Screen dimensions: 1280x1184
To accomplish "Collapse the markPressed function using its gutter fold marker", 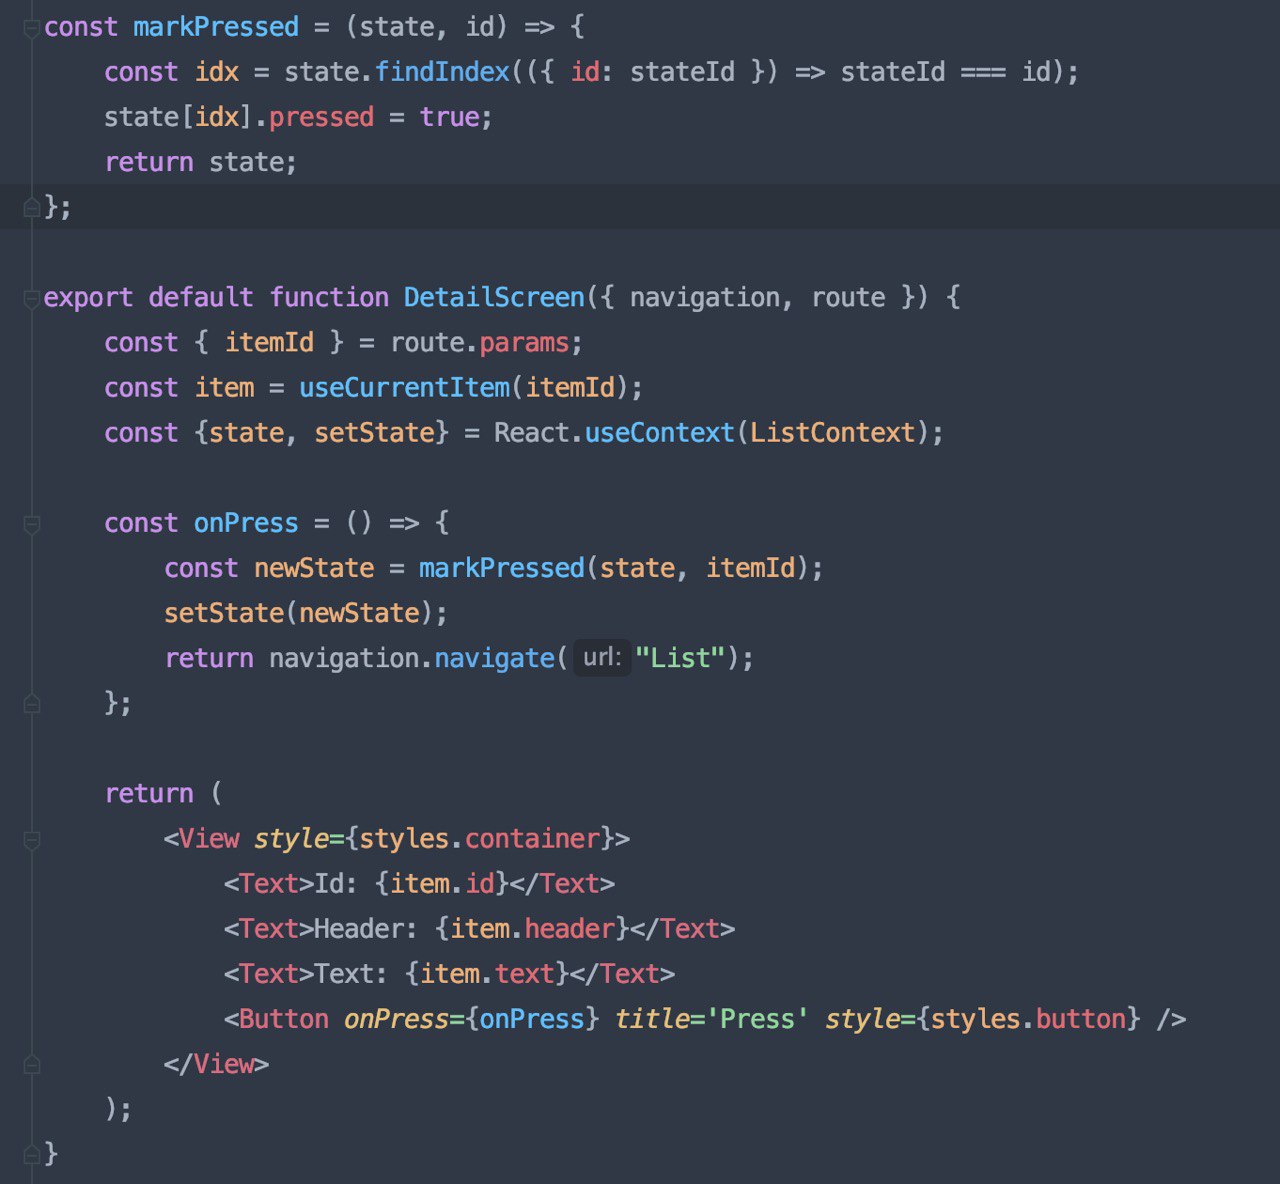I will (32, 28).
